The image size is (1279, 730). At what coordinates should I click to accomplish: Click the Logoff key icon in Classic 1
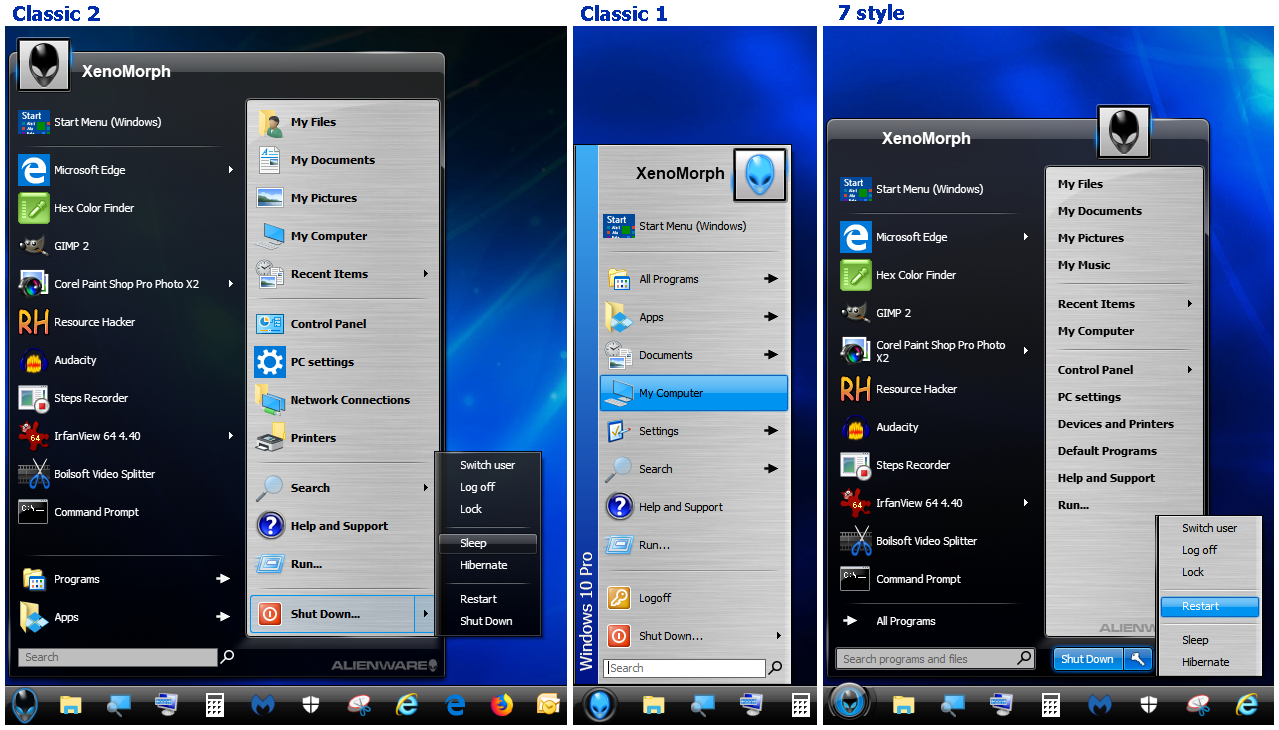[x=619, y=598]
